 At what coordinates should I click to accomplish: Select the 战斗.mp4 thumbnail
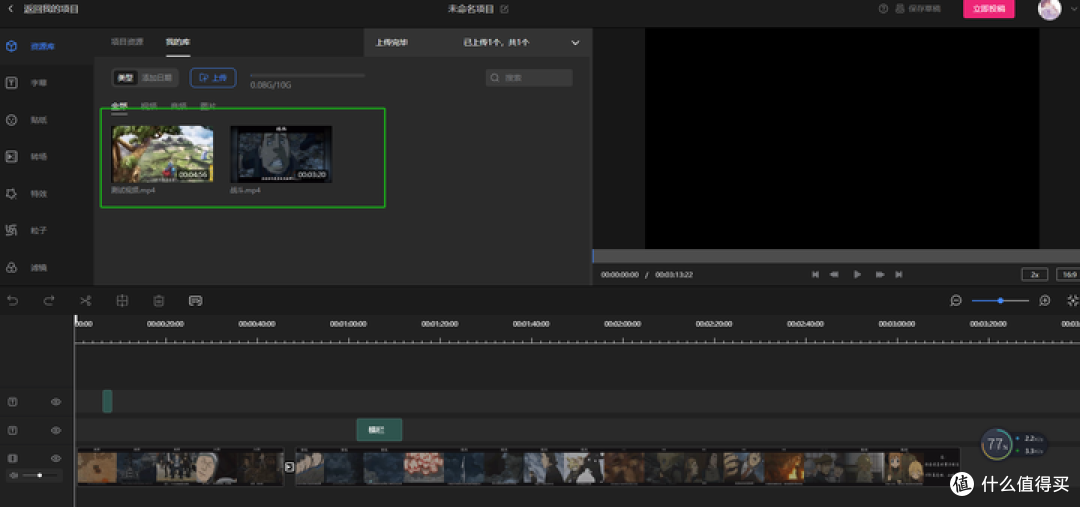(x=281, y=154)
